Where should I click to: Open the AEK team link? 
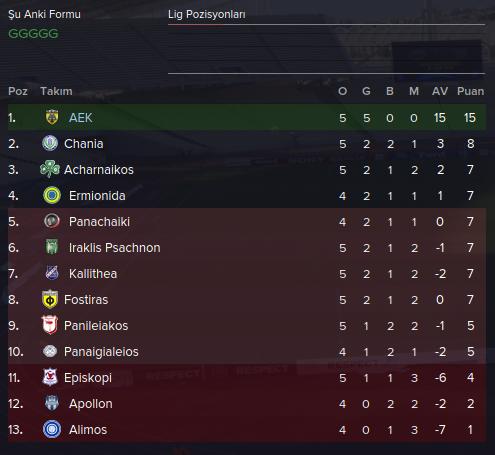(80, 118)
